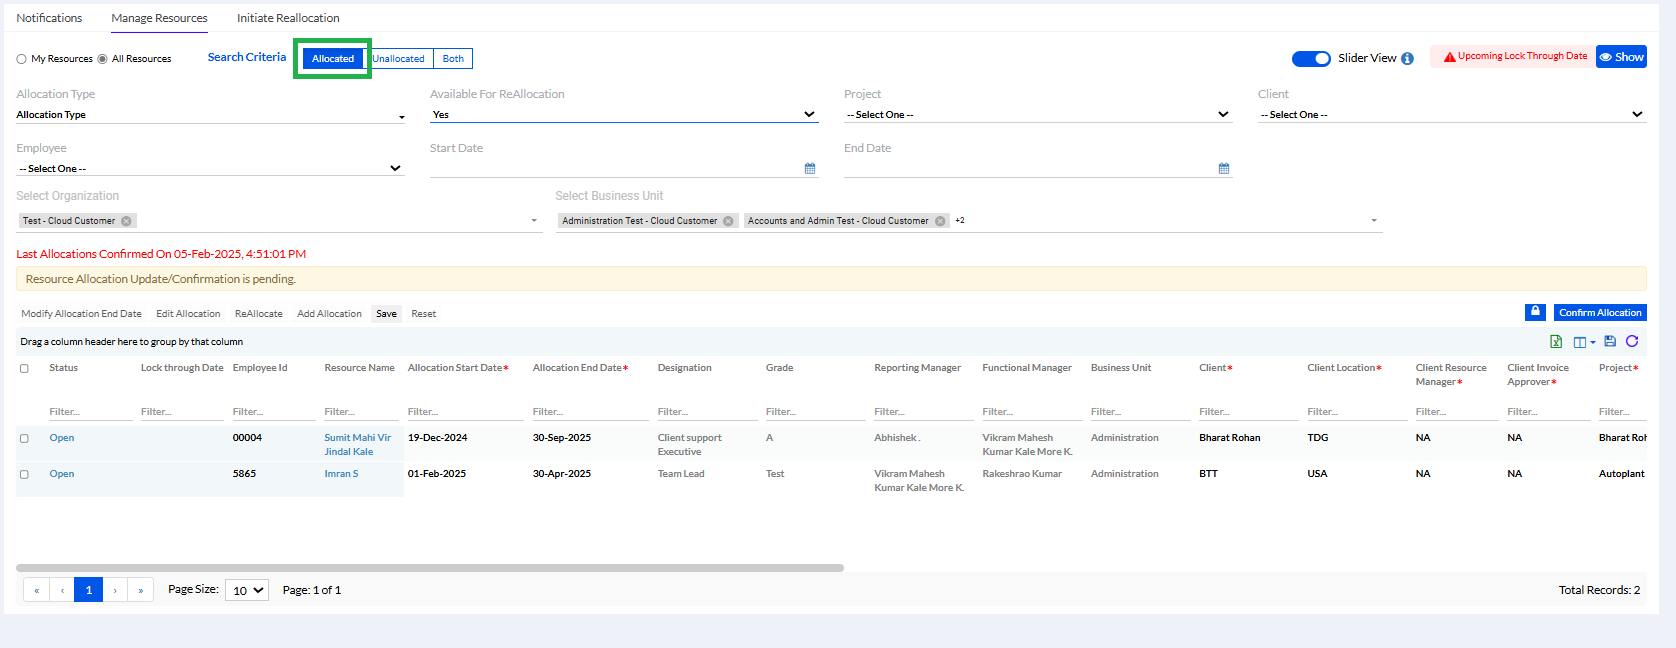
Task: Click the Add Allocation button
Action: tap(329, 314)
